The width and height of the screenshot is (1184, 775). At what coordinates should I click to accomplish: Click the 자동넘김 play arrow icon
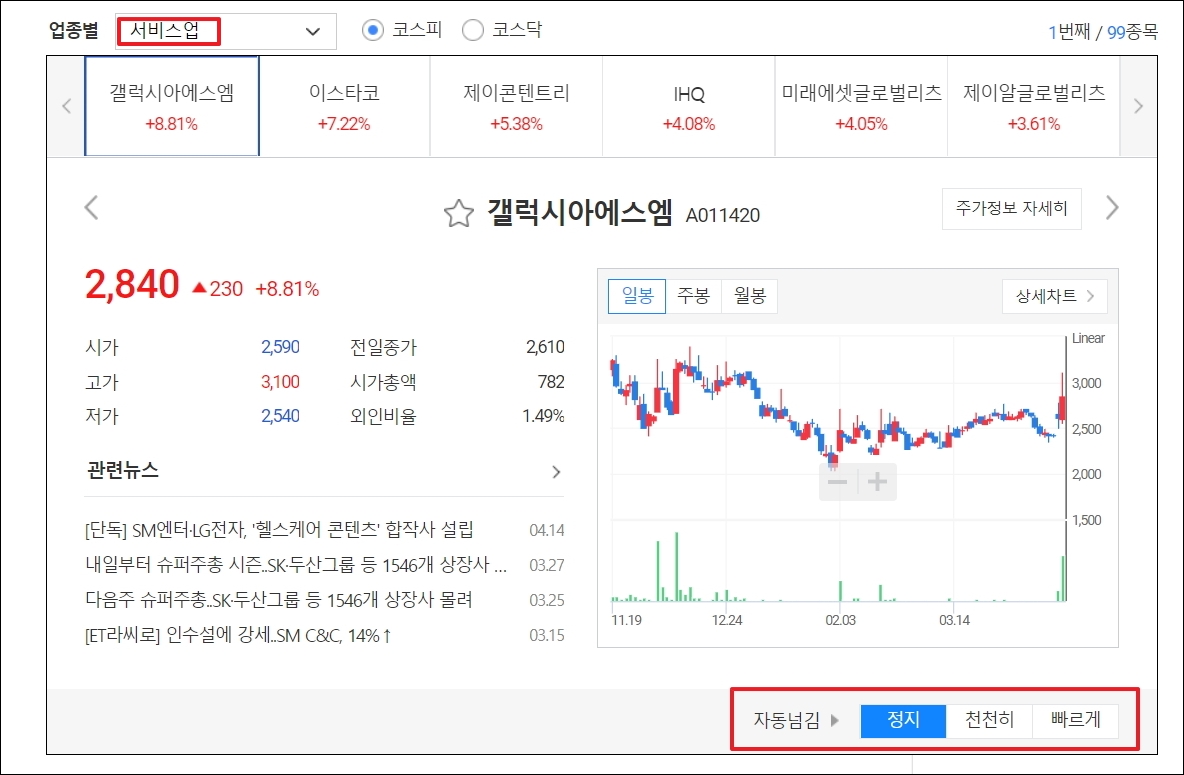pos(834,721)
